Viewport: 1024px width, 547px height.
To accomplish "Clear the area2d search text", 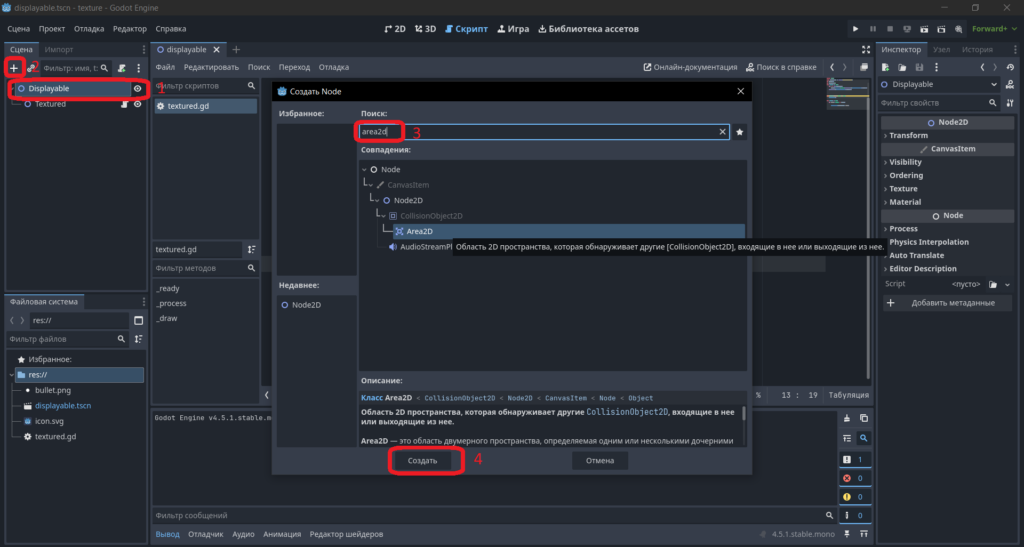I will [x=722, y=132].
